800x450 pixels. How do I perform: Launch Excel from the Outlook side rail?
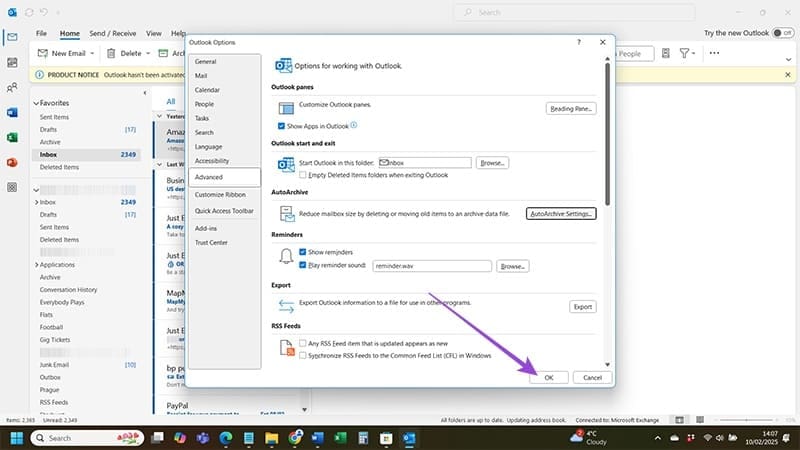tap(12, 137)
